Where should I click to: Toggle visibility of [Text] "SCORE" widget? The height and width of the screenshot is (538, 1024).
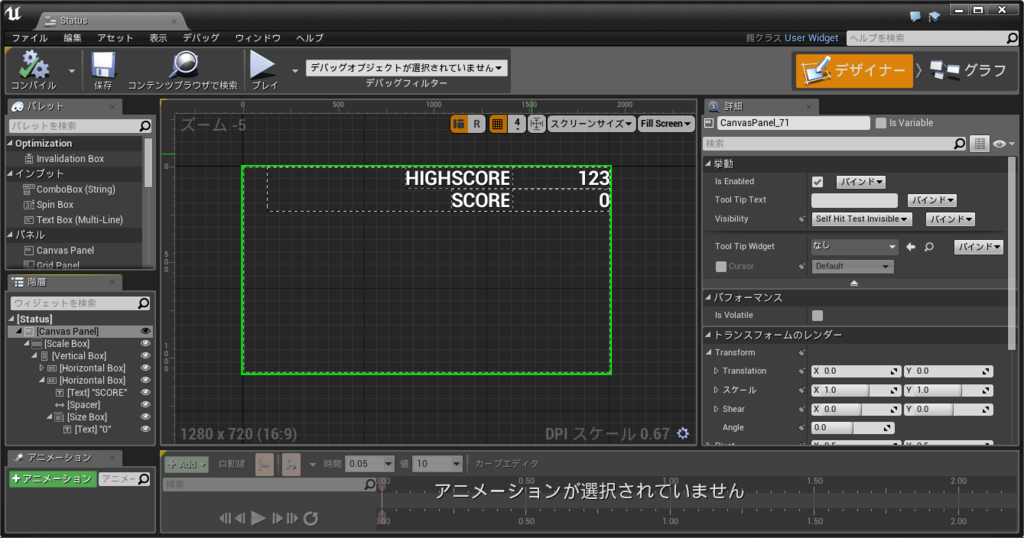point(145,392)
